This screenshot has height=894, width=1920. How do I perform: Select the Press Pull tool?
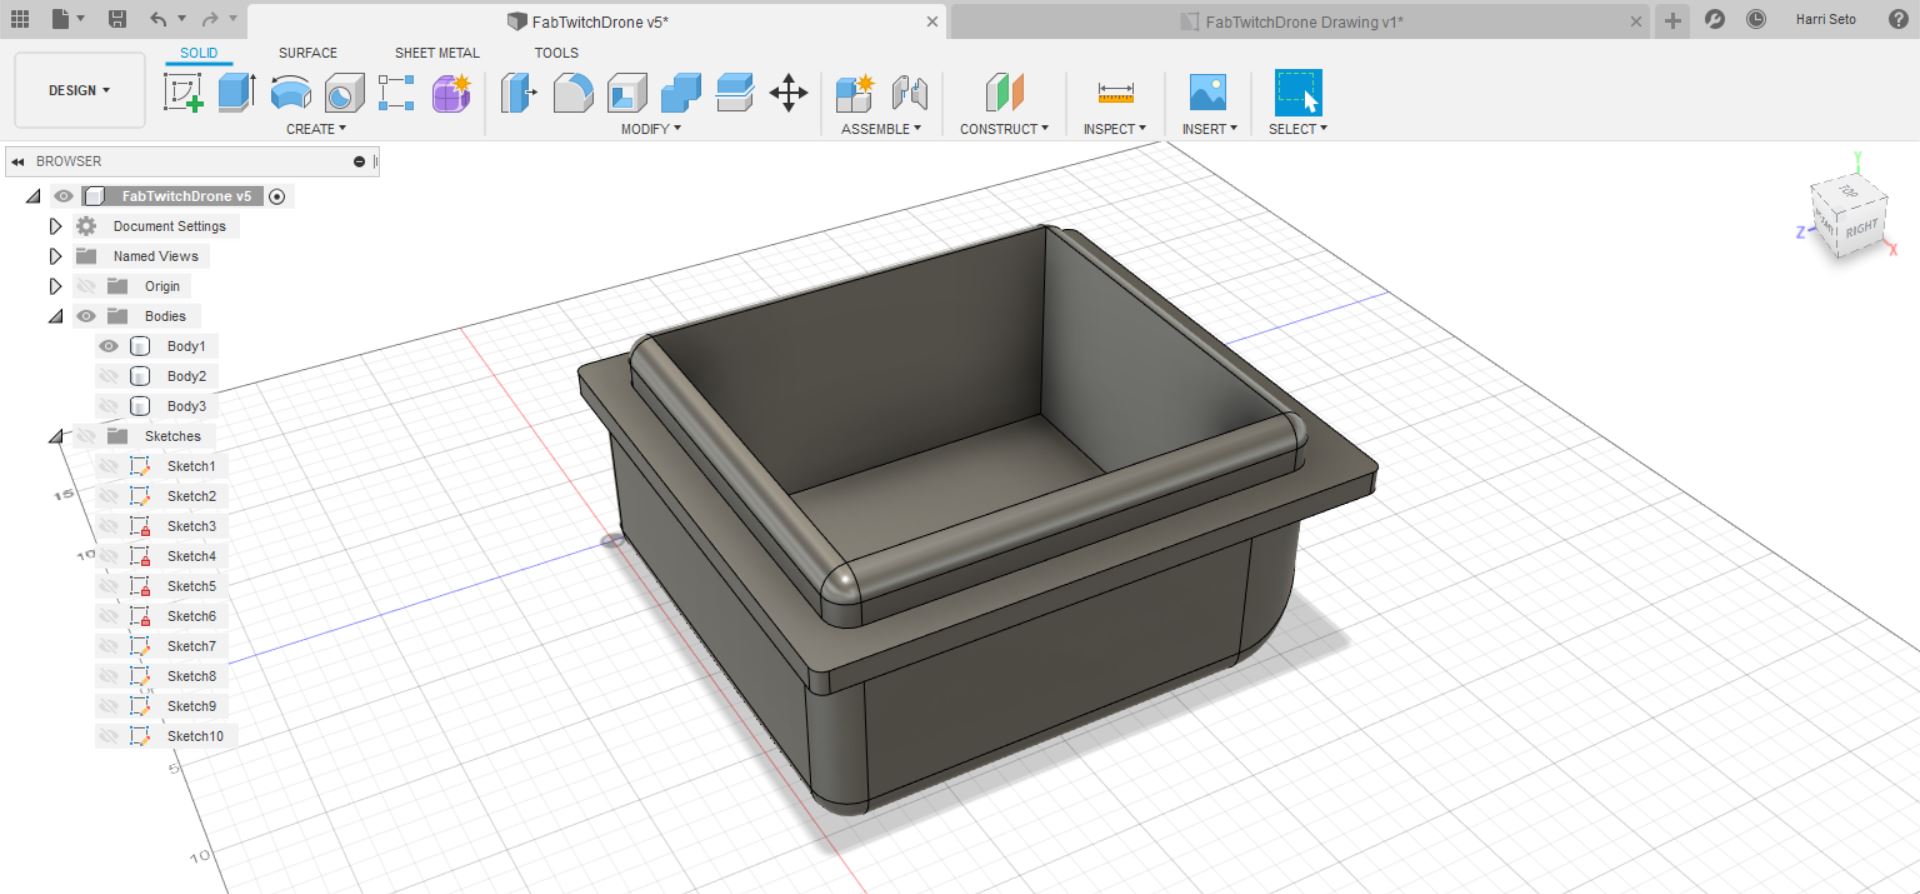[x=519, y=92]
